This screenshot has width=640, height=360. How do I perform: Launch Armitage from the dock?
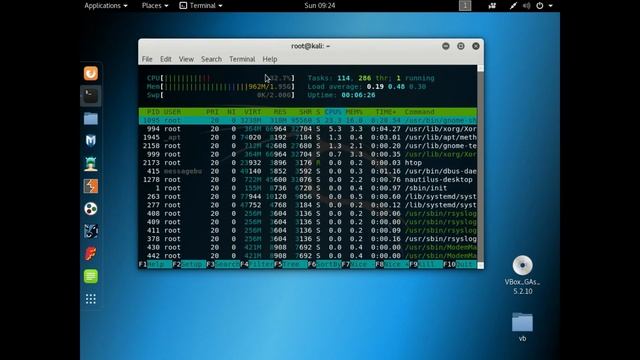91,164
